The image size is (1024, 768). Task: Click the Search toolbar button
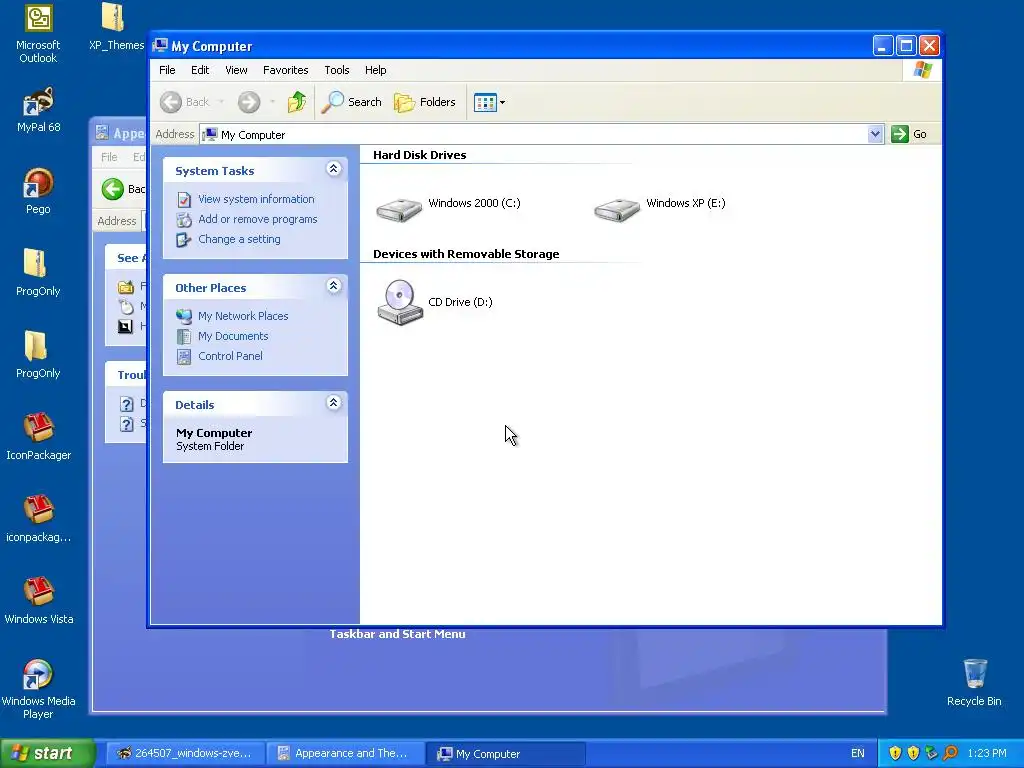351,102
